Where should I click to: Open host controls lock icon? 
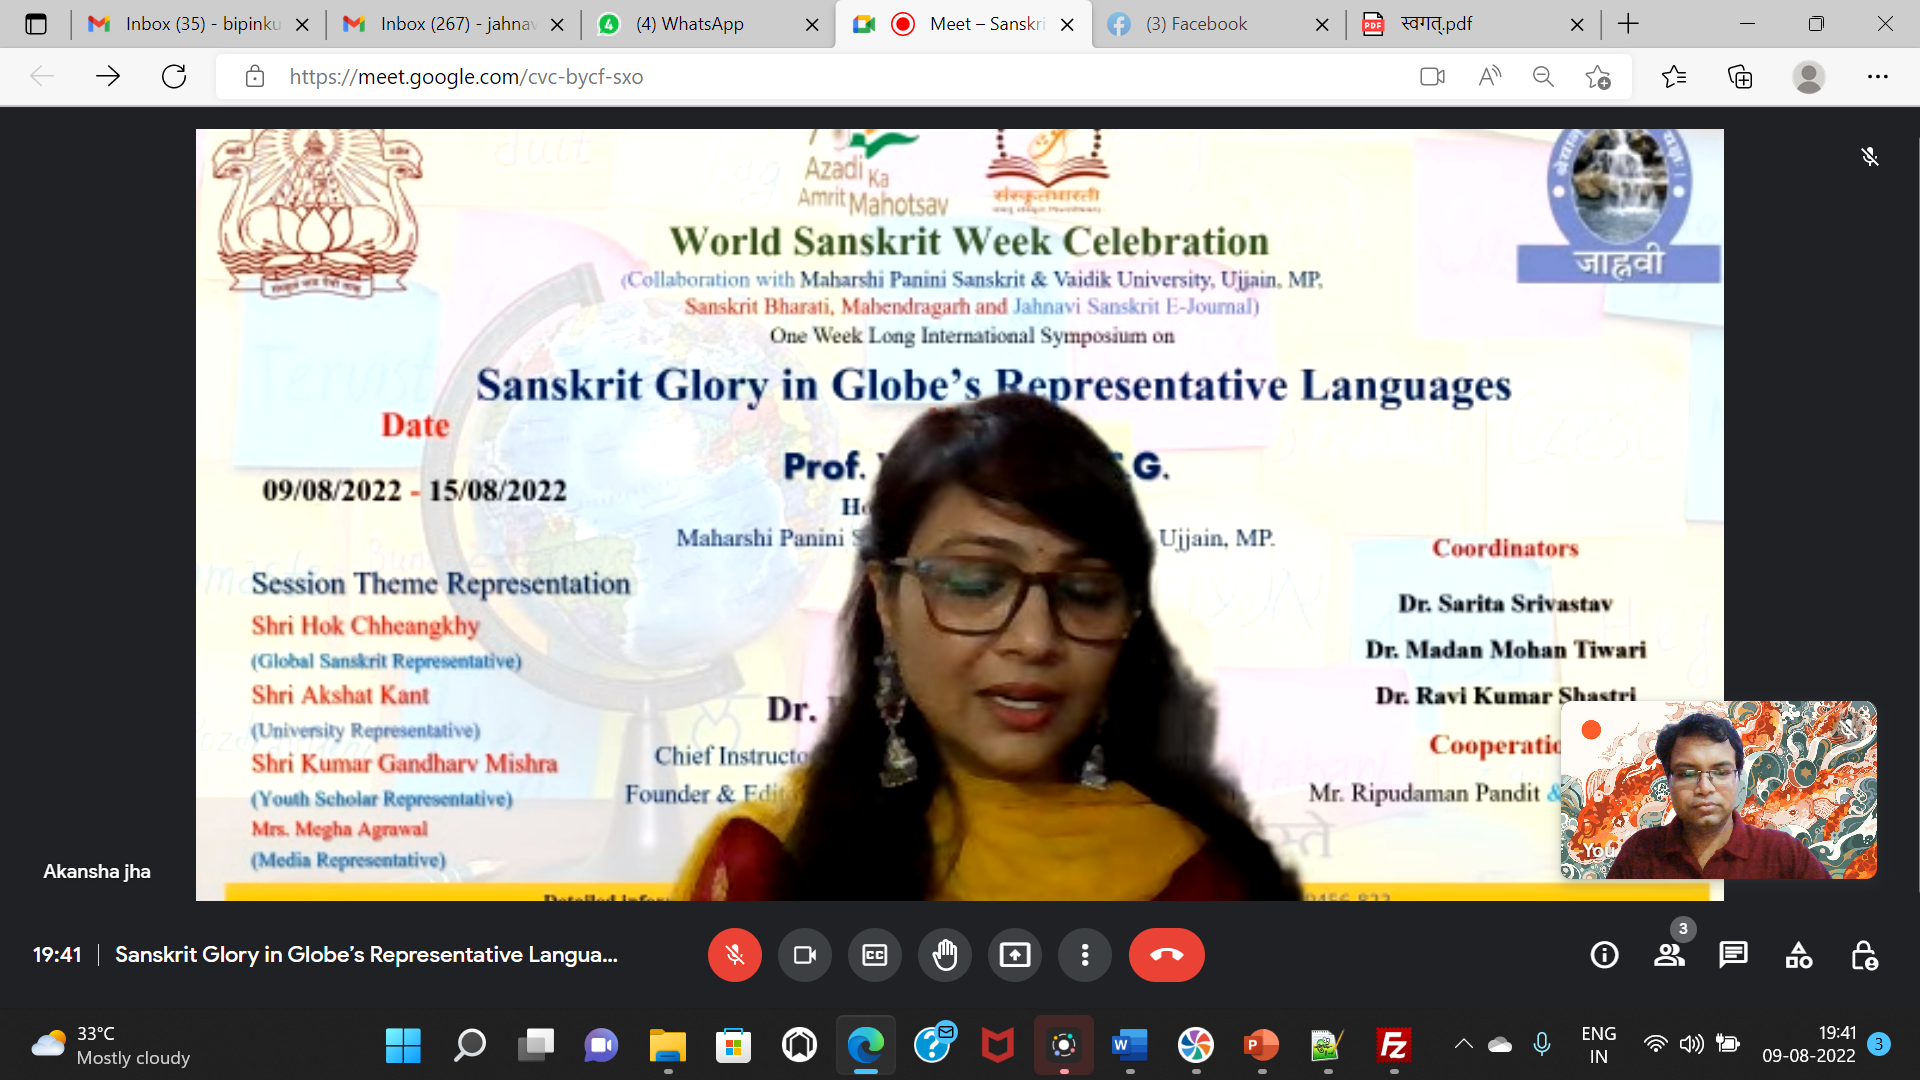(1863, 955)
